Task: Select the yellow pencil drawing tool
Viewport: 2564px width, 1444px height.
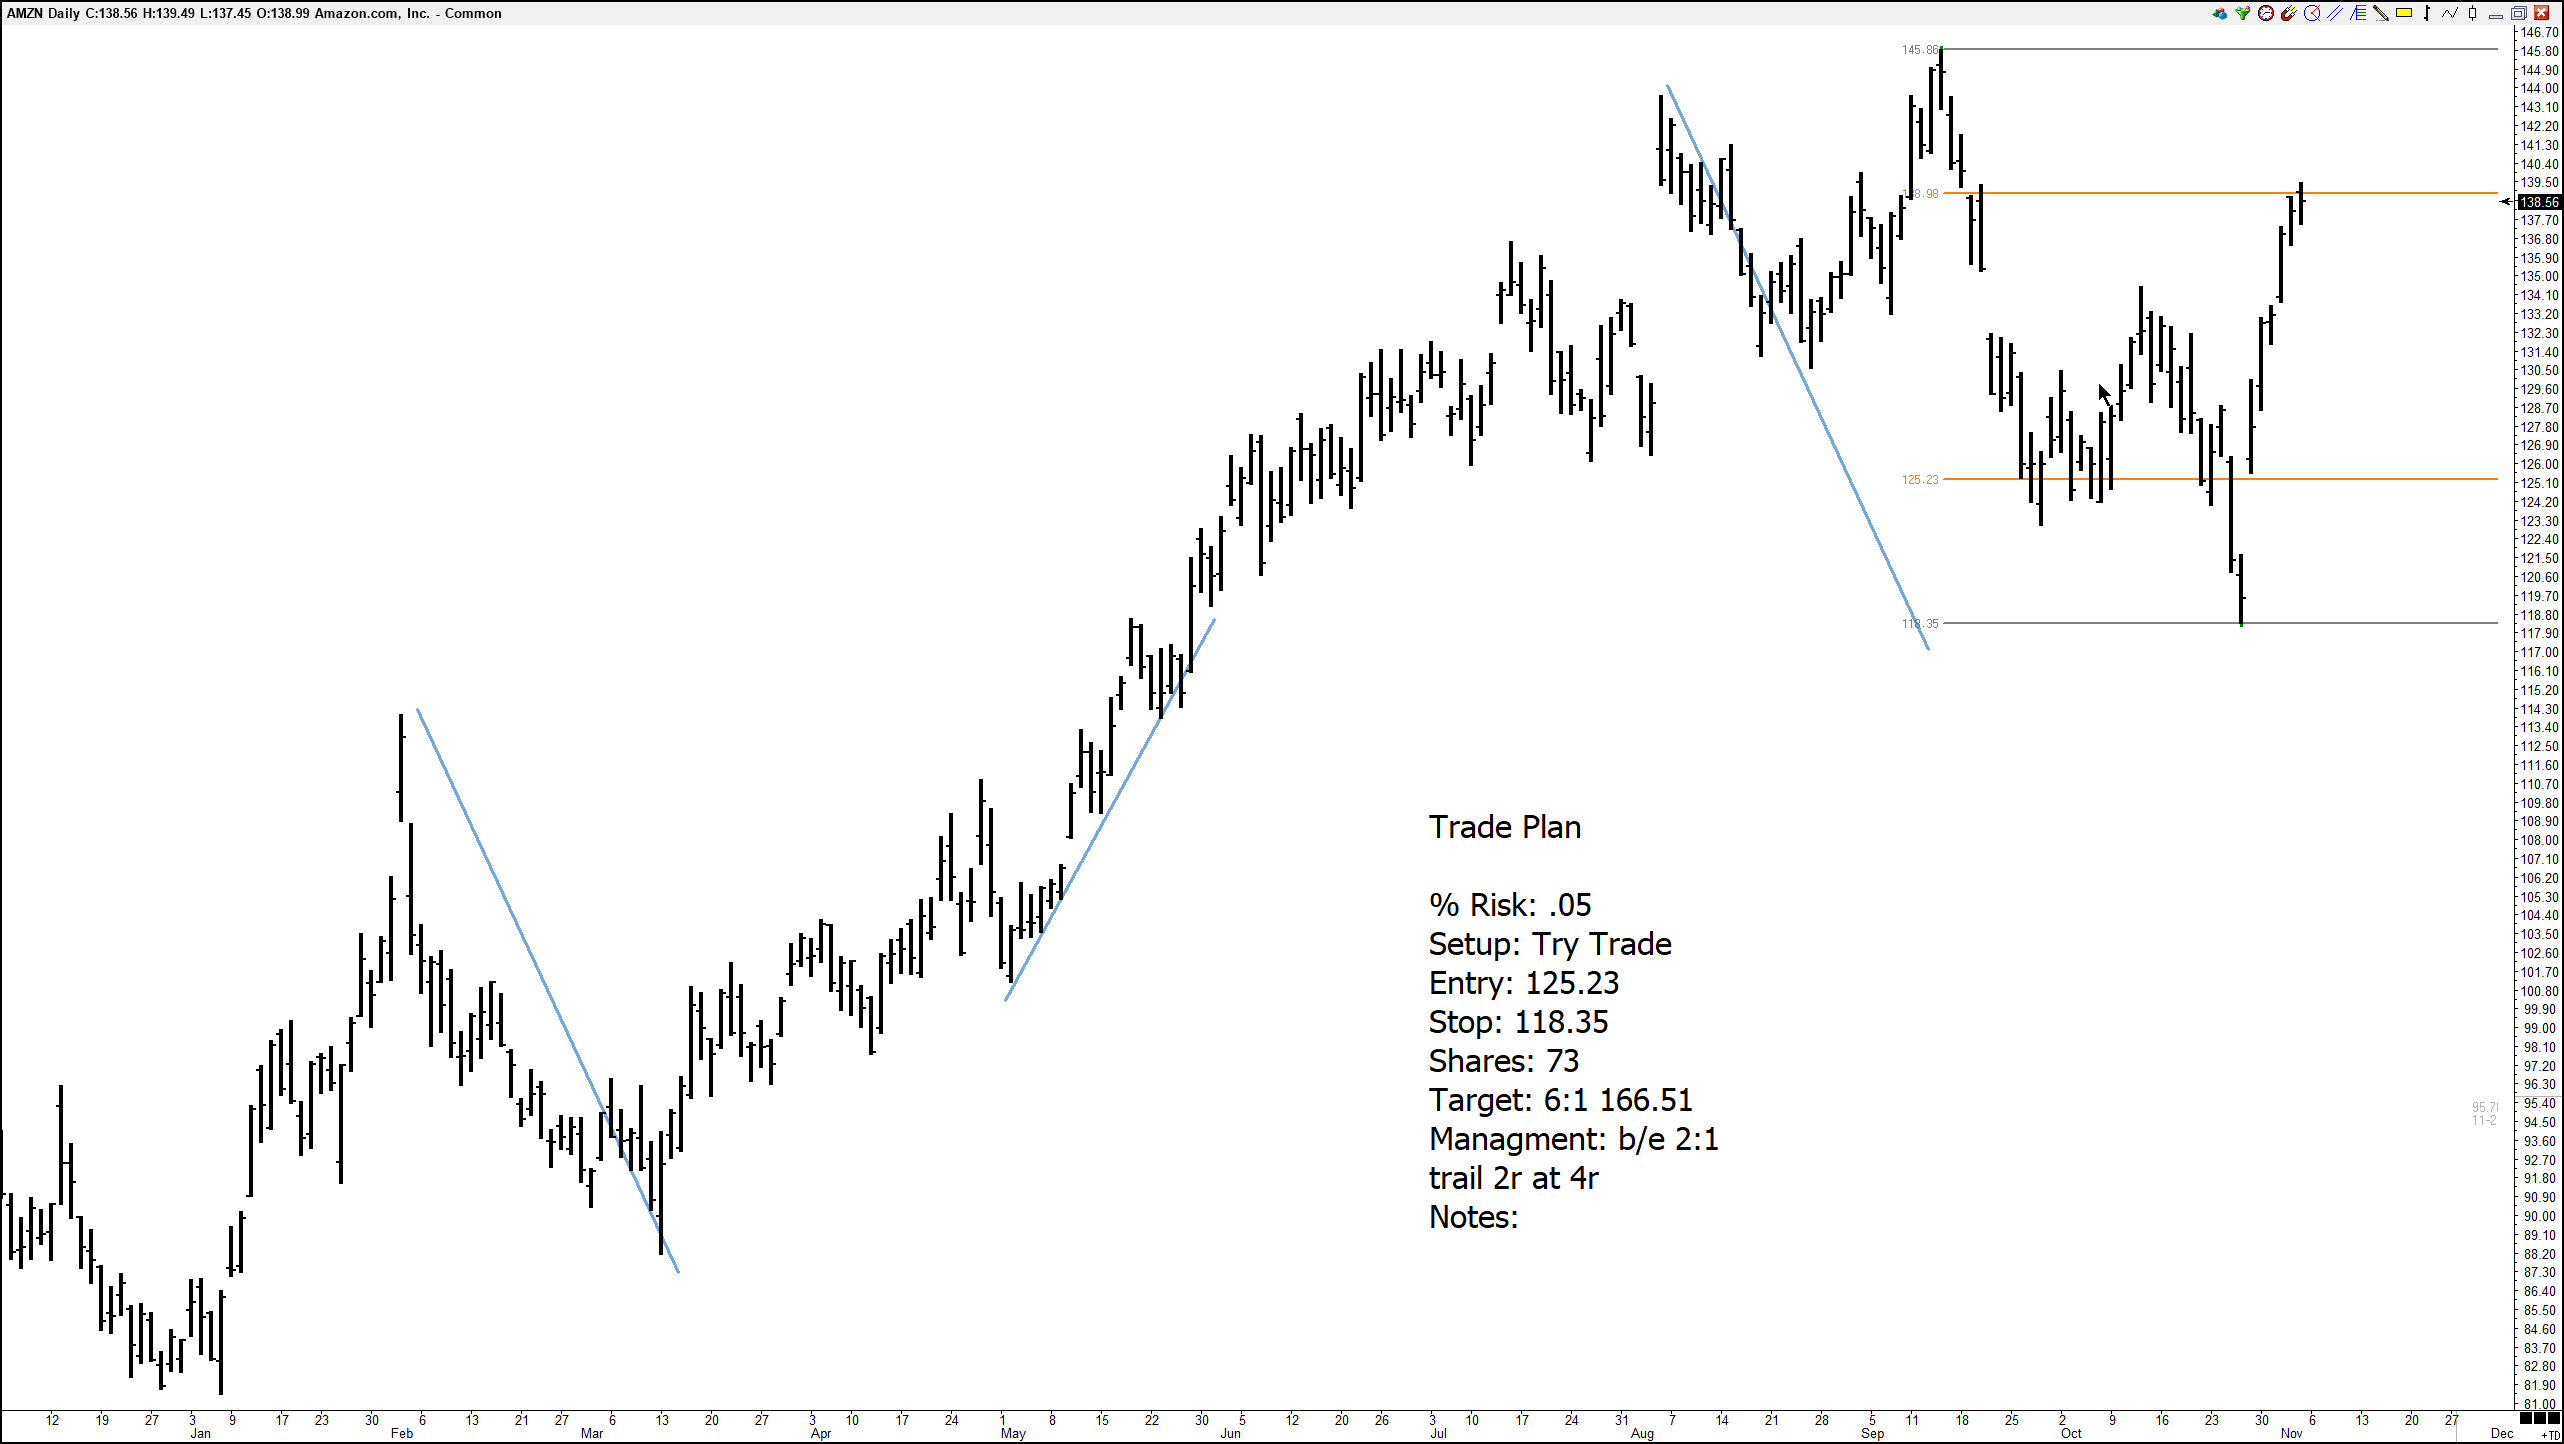Action: coord(2381,13)
